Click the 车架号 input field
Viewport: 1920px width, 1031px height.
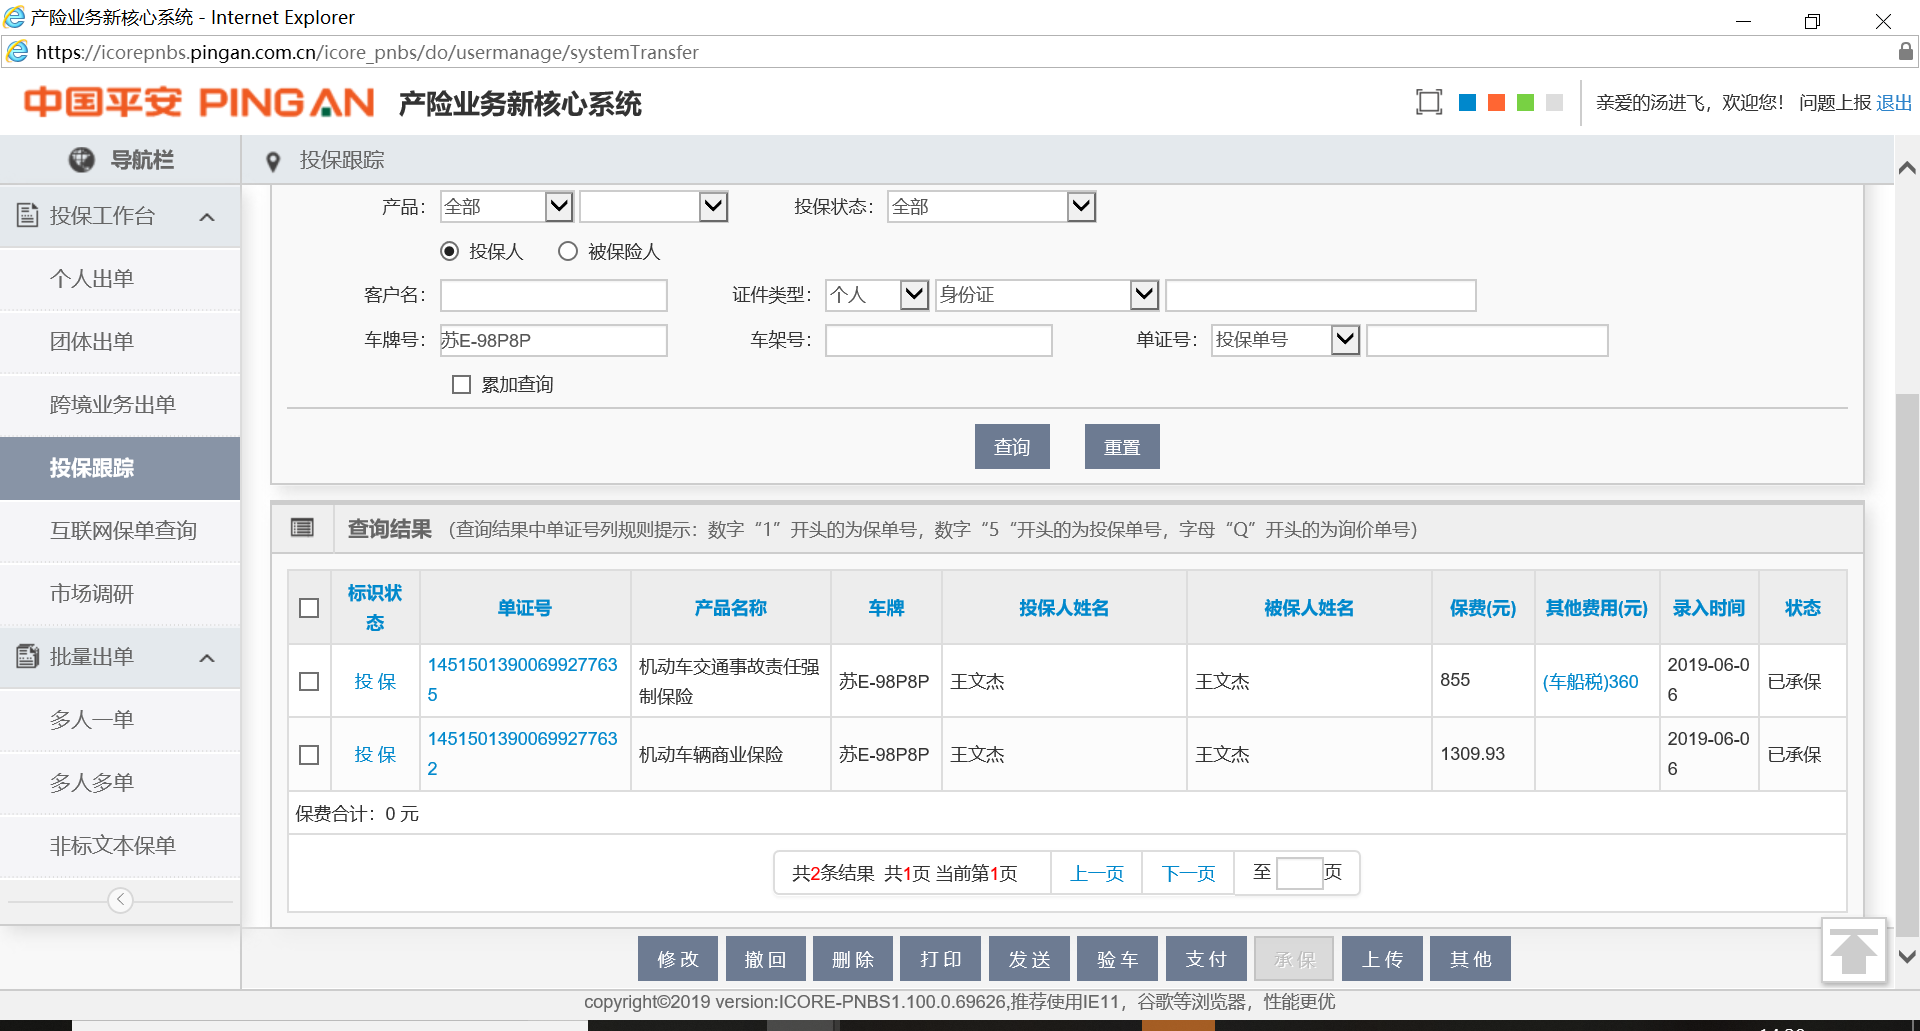point(938,341)
